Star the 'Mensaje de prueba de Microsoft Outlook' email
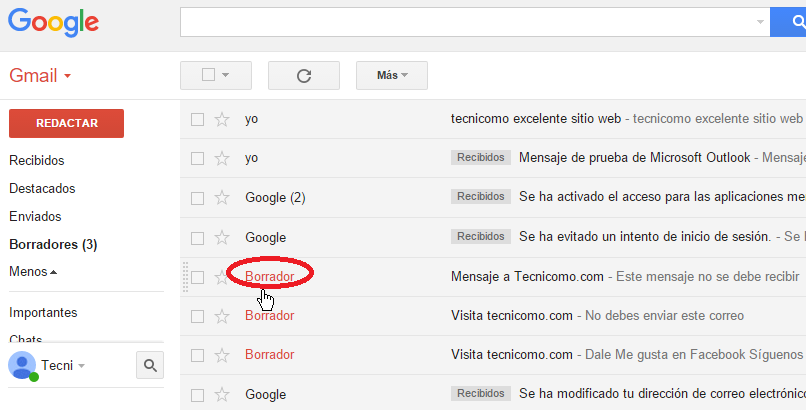 (222, 158)
